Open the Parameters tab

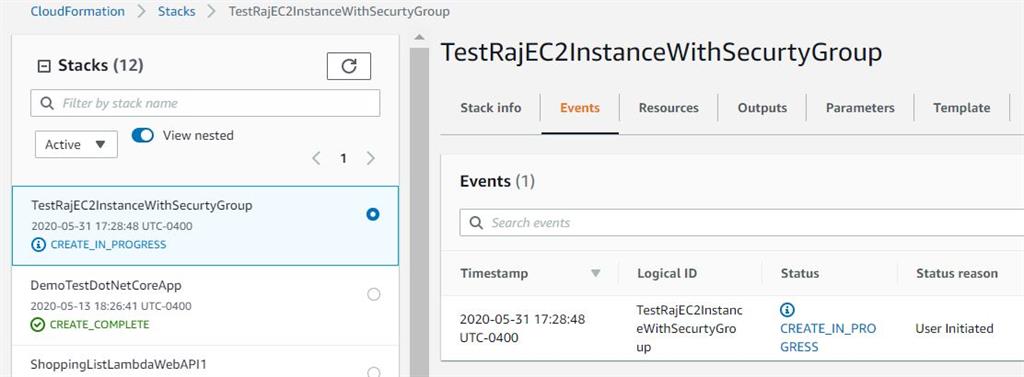point(860,108)
